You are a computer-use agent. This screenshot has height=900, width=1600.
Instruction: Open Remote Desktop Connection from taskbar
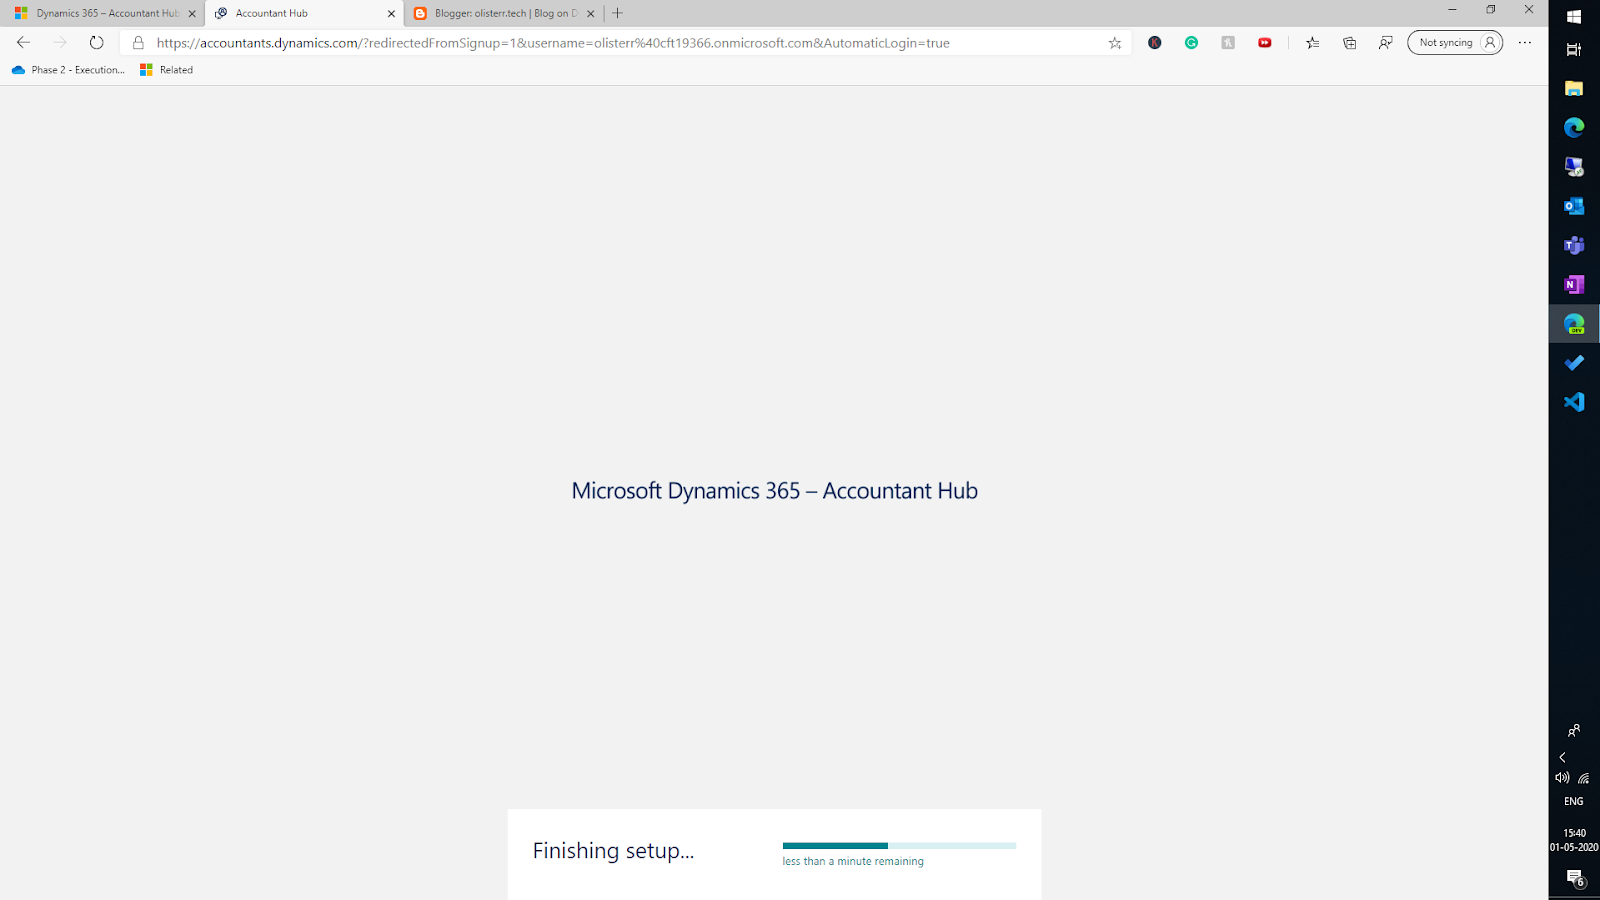pyautogui.click(x=1574, y=166)
